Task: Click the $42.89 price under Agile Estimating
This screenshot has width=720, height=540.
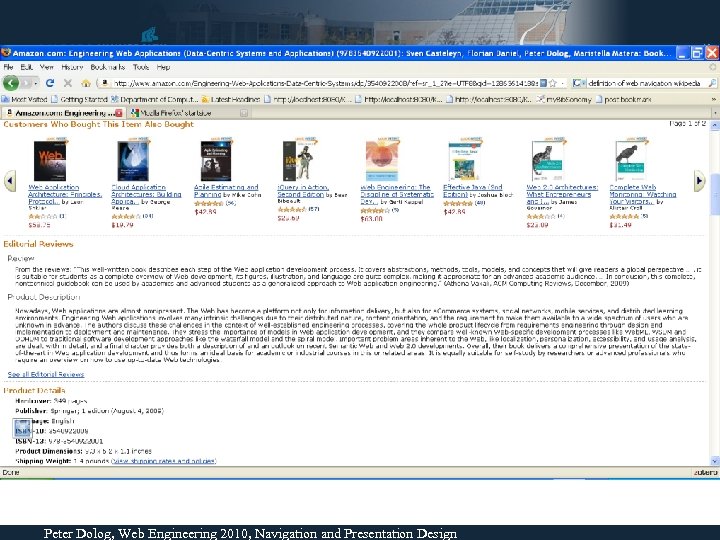Action: [x=205, y=212]
